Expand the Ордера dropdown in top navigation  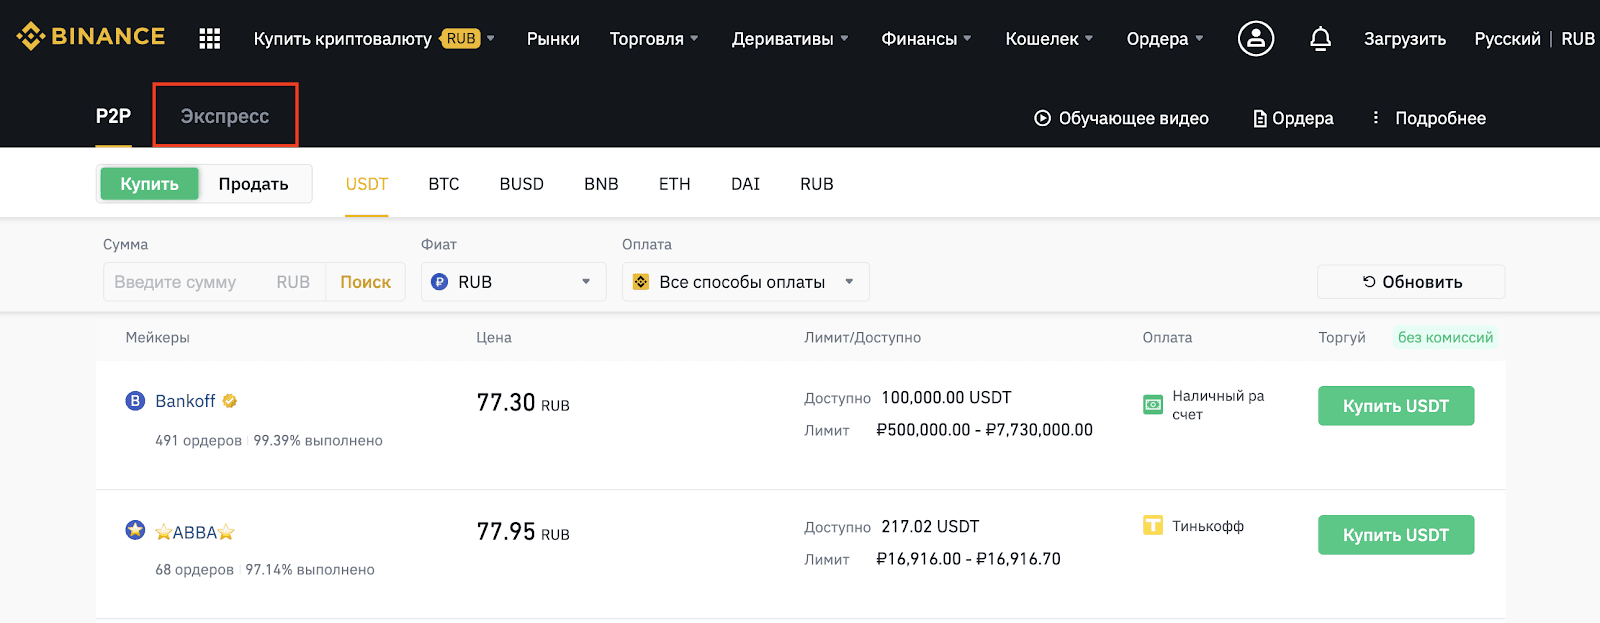coord(1165,39)
